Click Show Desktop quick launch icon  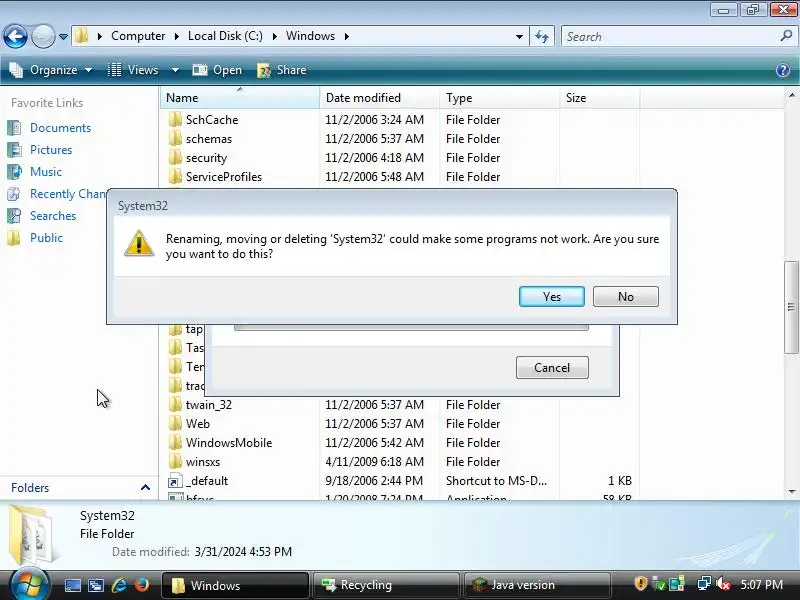72,585
